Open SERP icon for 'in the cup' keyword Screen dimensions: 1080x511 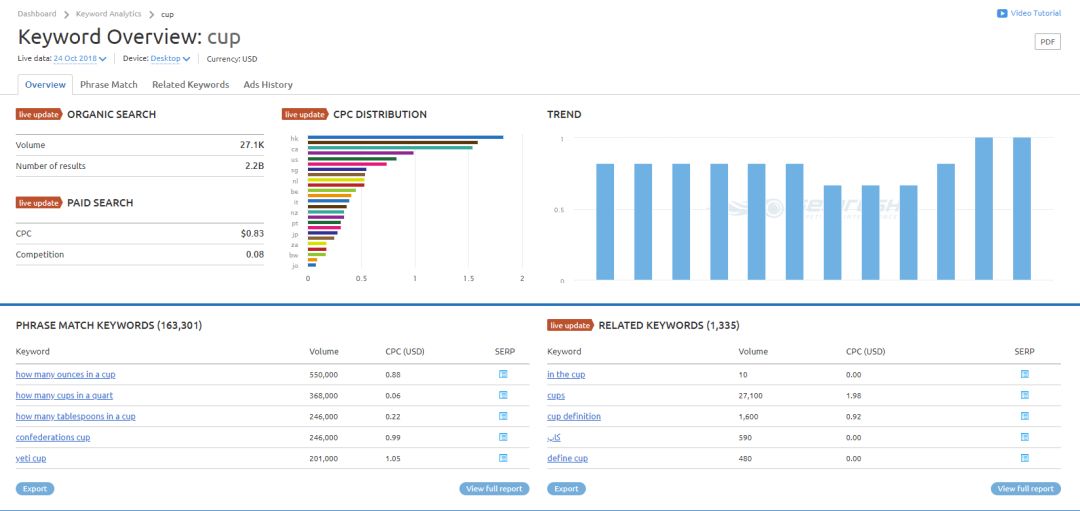click(1025, 374)
